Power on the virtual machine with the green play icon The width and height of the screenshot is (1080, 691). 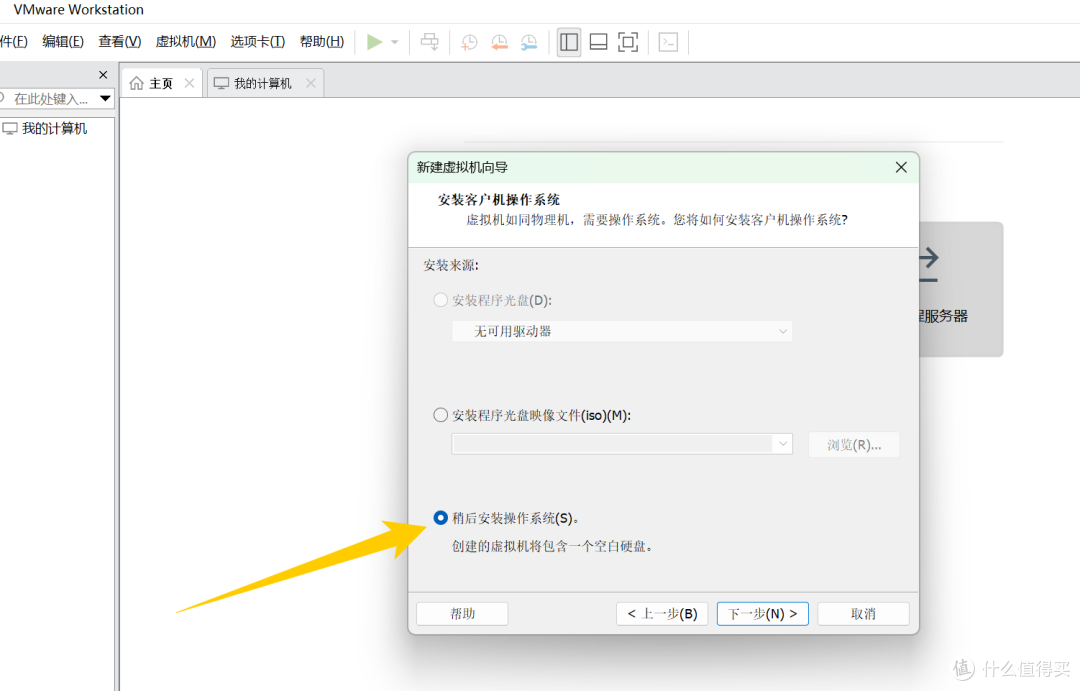click(374, 42)
